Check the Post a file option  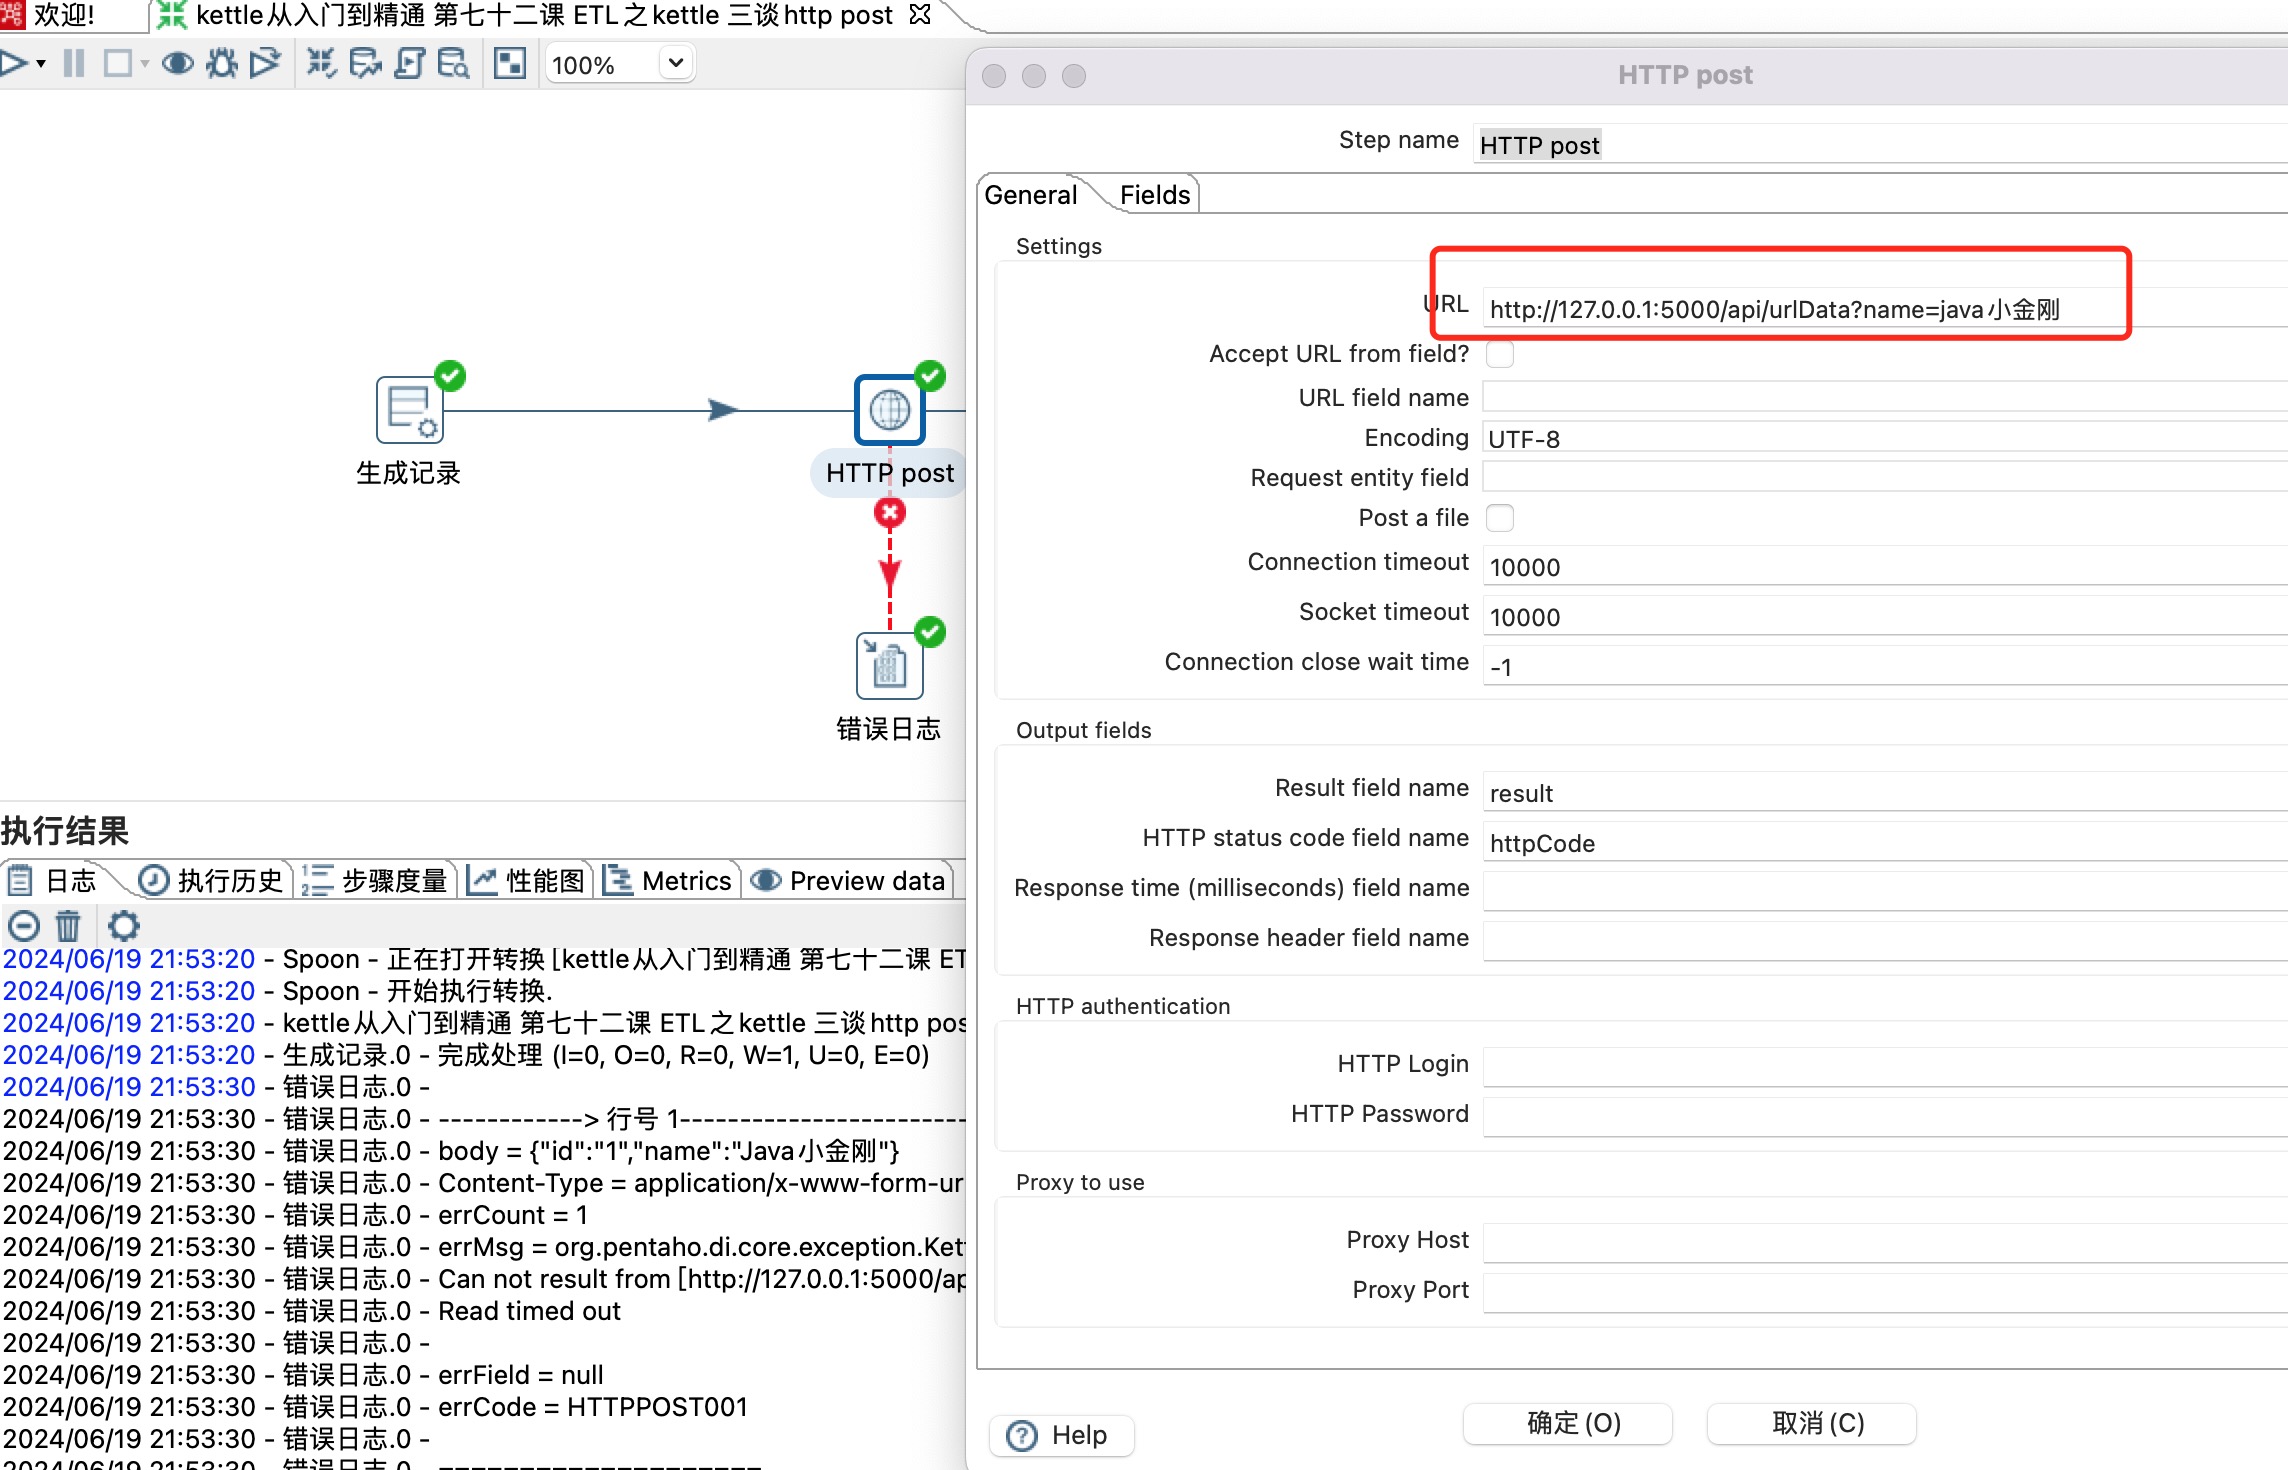pos(1501,518)
